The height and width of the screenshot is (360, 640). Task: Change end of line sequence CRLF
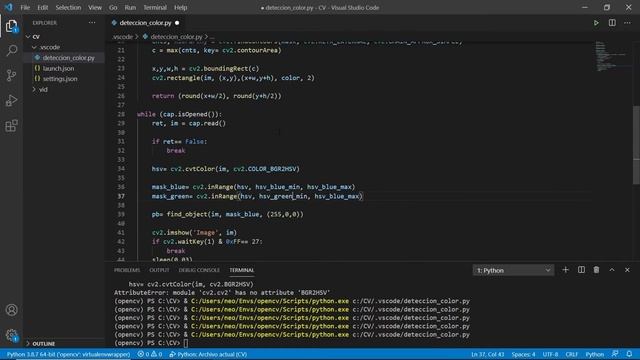coord(571,354)
